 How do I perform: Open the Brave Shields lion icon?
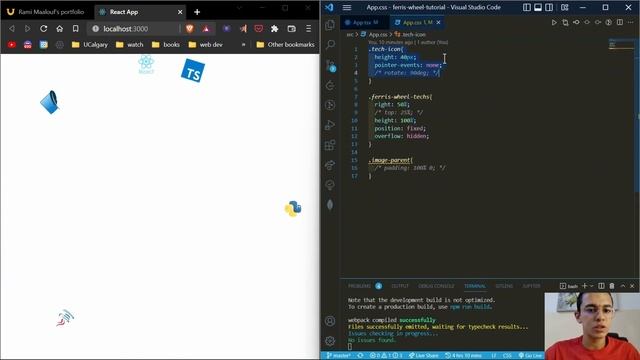[190, 29]
